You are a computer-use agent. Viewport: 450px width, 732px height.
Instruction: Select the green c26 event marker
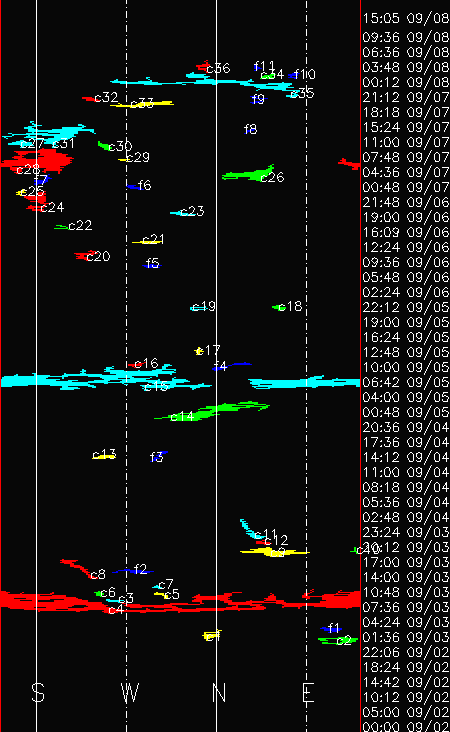[x=248, y=174]
